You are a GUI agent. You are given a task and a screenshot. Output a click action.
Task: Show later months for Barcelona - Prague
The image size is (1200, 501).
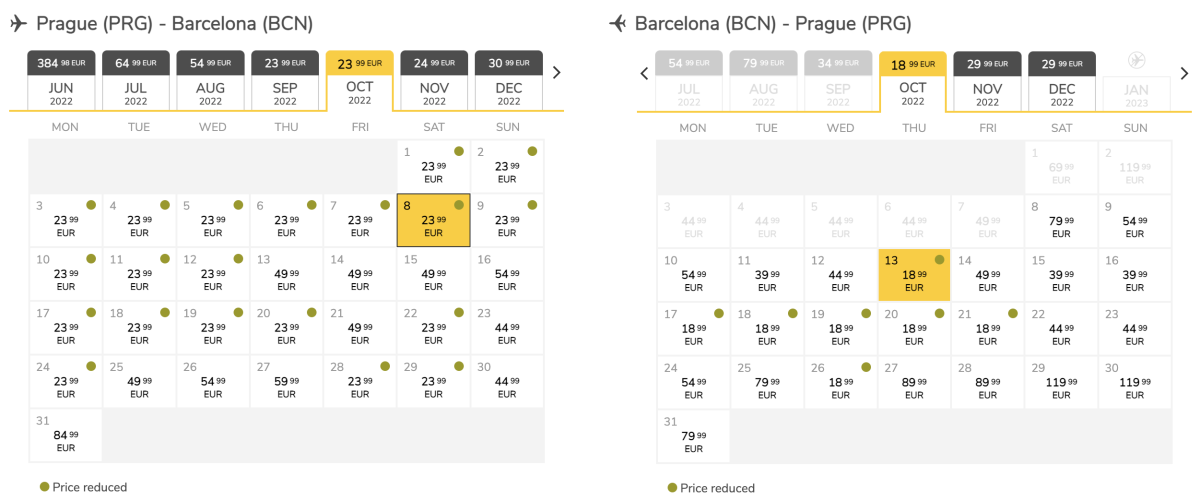1184,73
